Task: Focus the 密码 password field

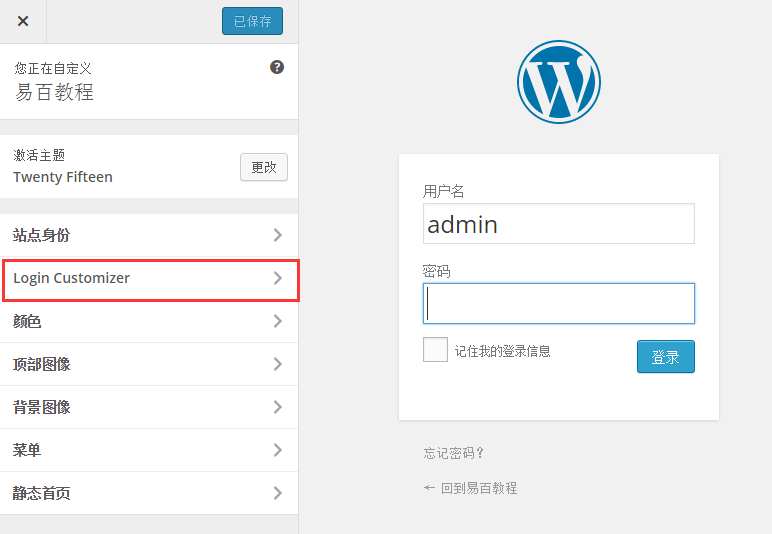Action: [x=558, y=303]
